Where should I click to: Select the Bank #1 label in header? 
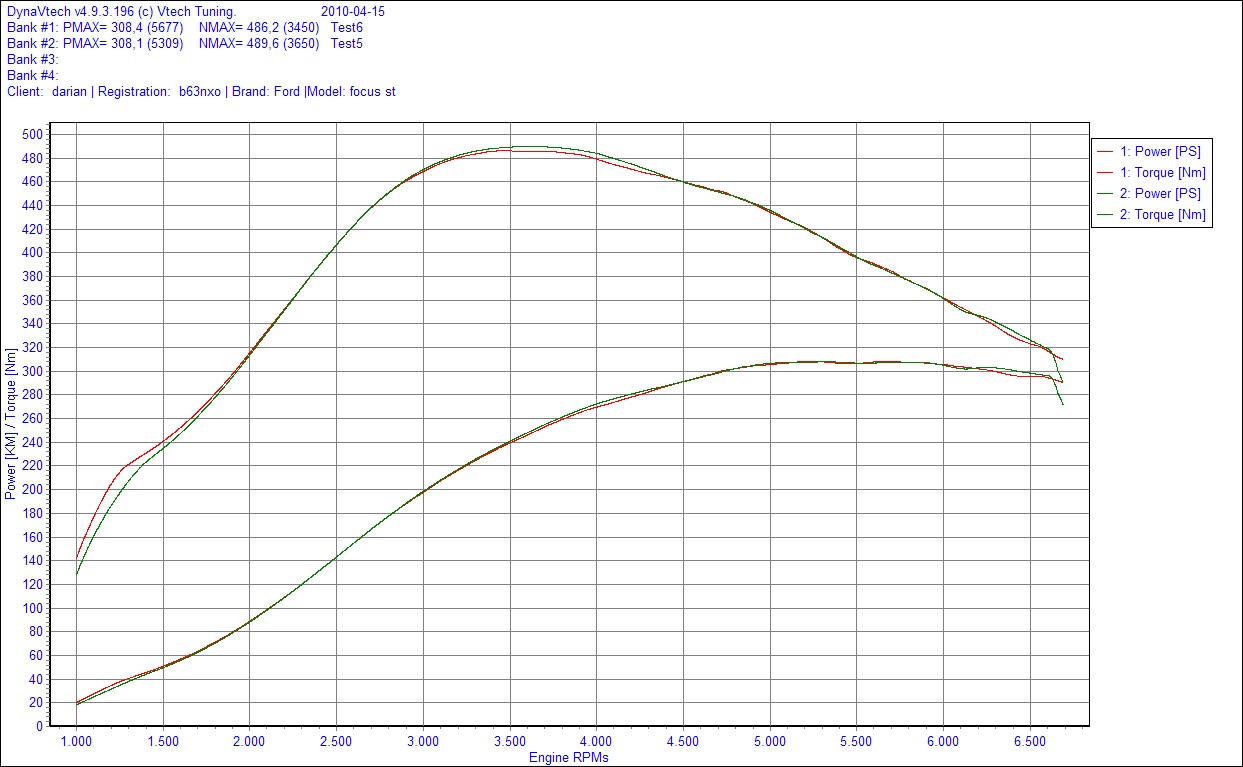[32, 28]
